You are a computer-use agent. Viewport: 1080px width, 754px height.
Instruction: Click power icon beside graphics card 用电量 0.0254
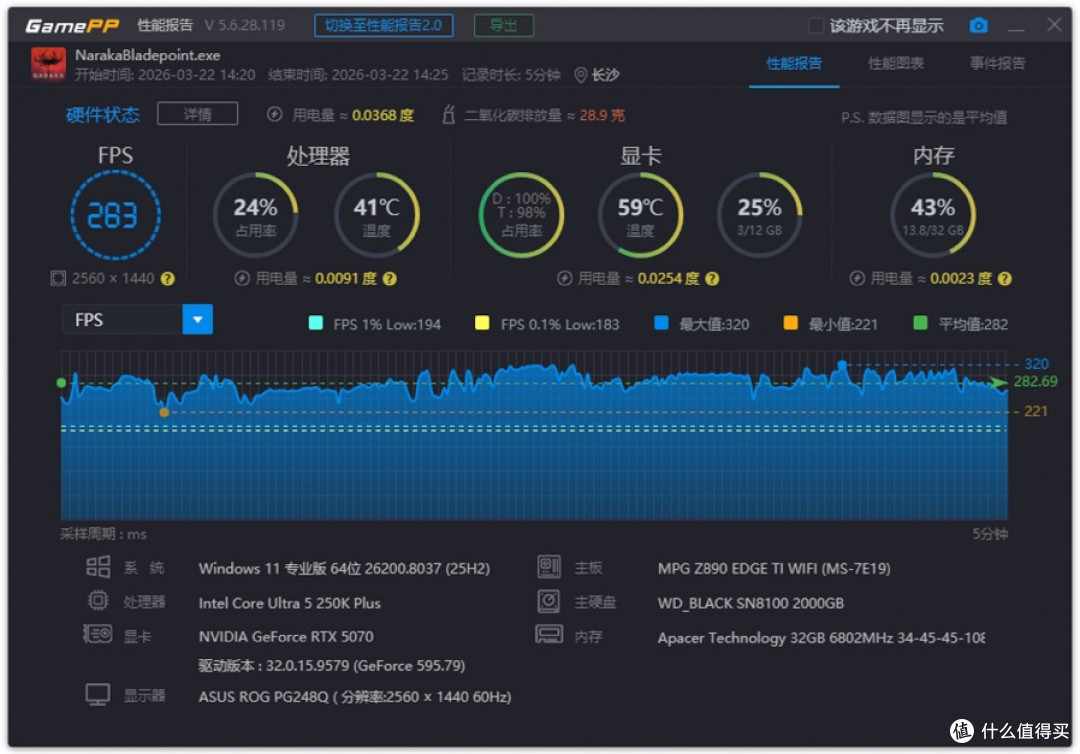564,278
